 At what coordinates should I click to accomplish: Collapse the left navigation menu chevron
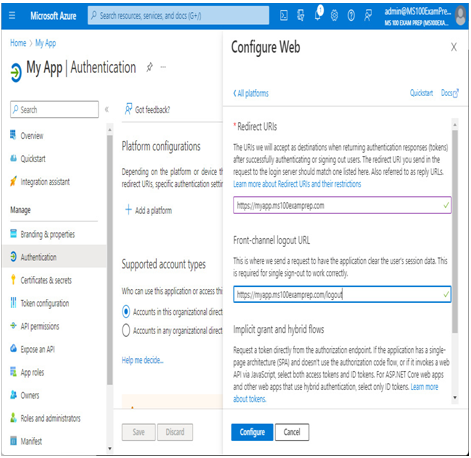[x=107, y=109]
